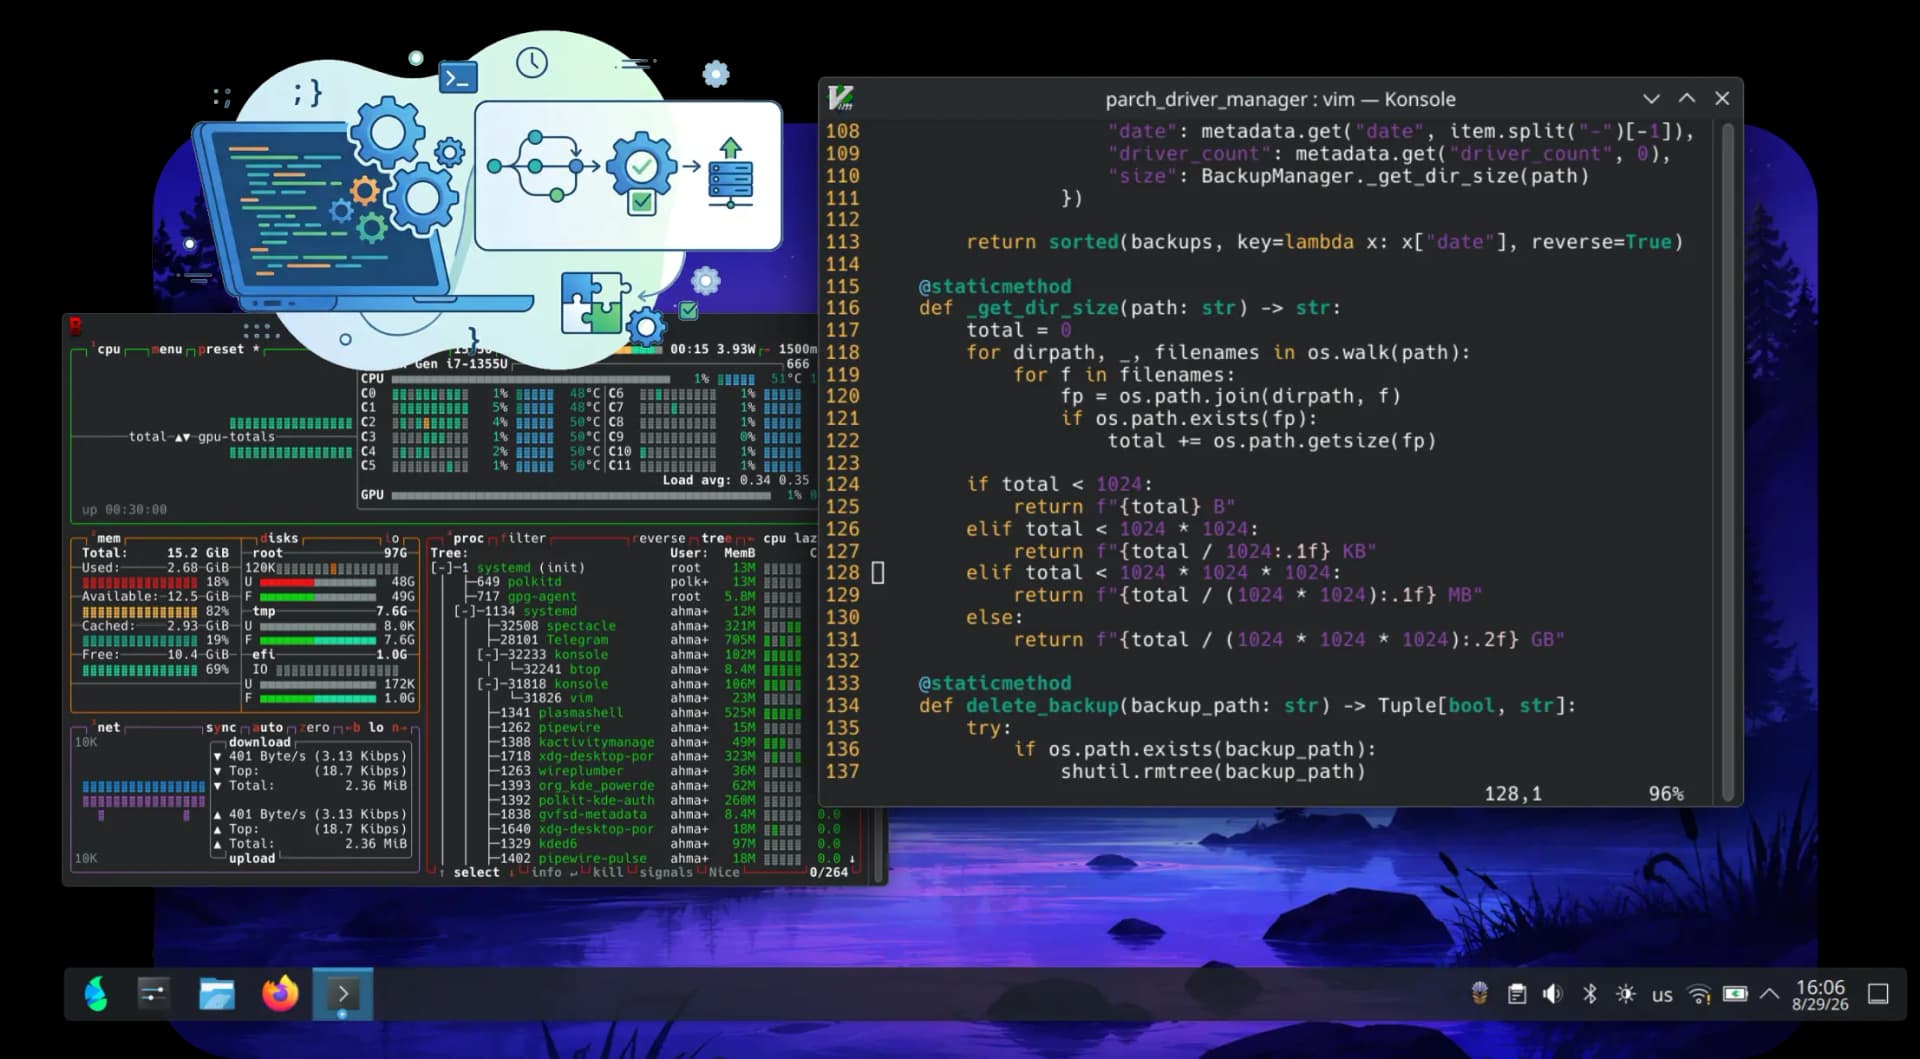Click the shell-shaped tray icon beside clipboard
This screenshot has width=1920, height=1059.
(1480, 993)
